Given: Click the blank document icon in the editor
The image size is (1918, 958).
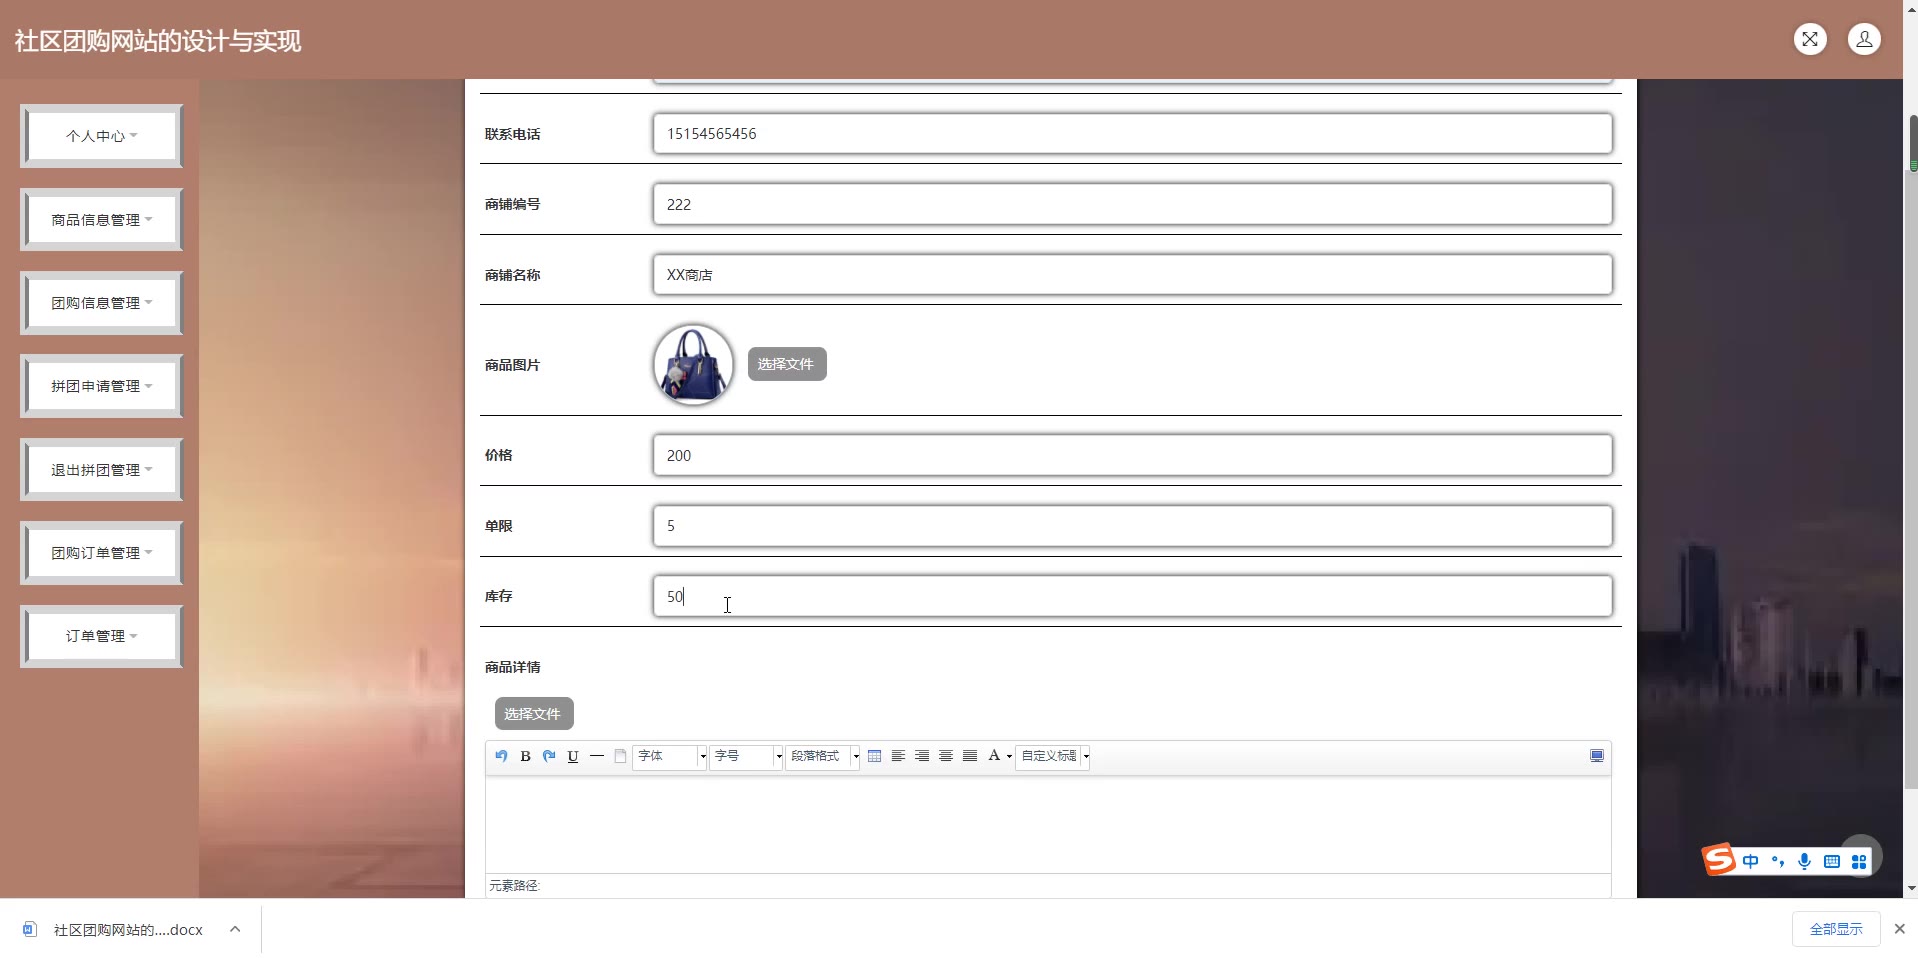Looking at the screenshot, I should point(620,756).
